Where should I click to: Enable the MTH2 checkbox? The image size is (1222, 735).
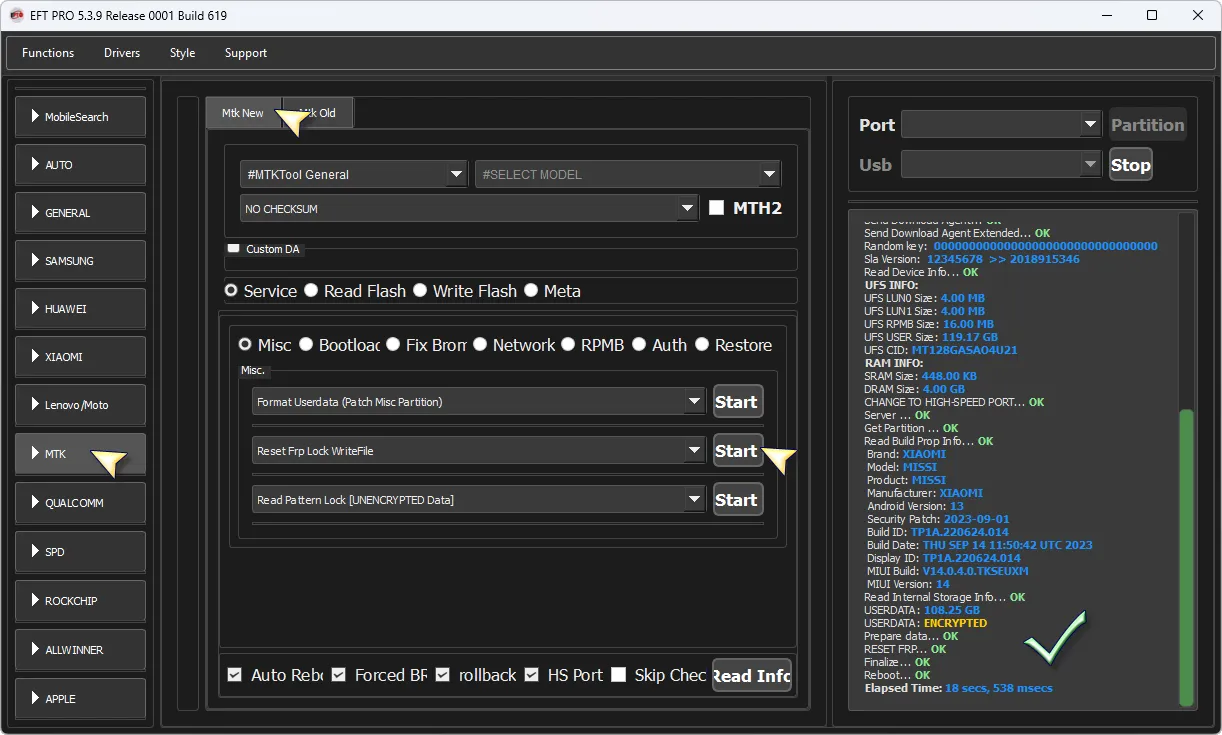point(716,208)
